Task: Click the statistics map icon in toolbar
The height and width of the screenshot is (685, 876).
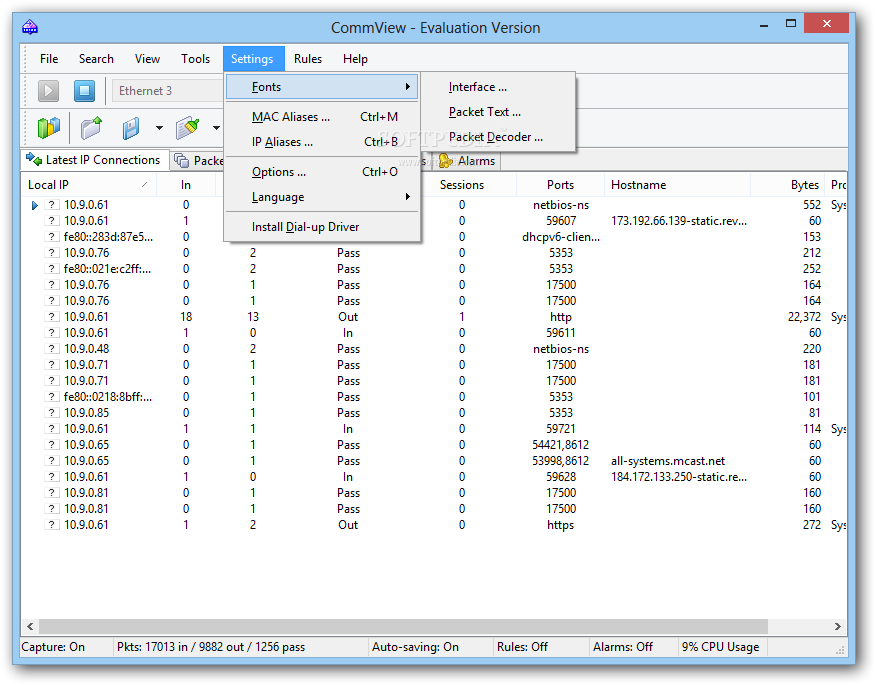Action: click(49, 128)
